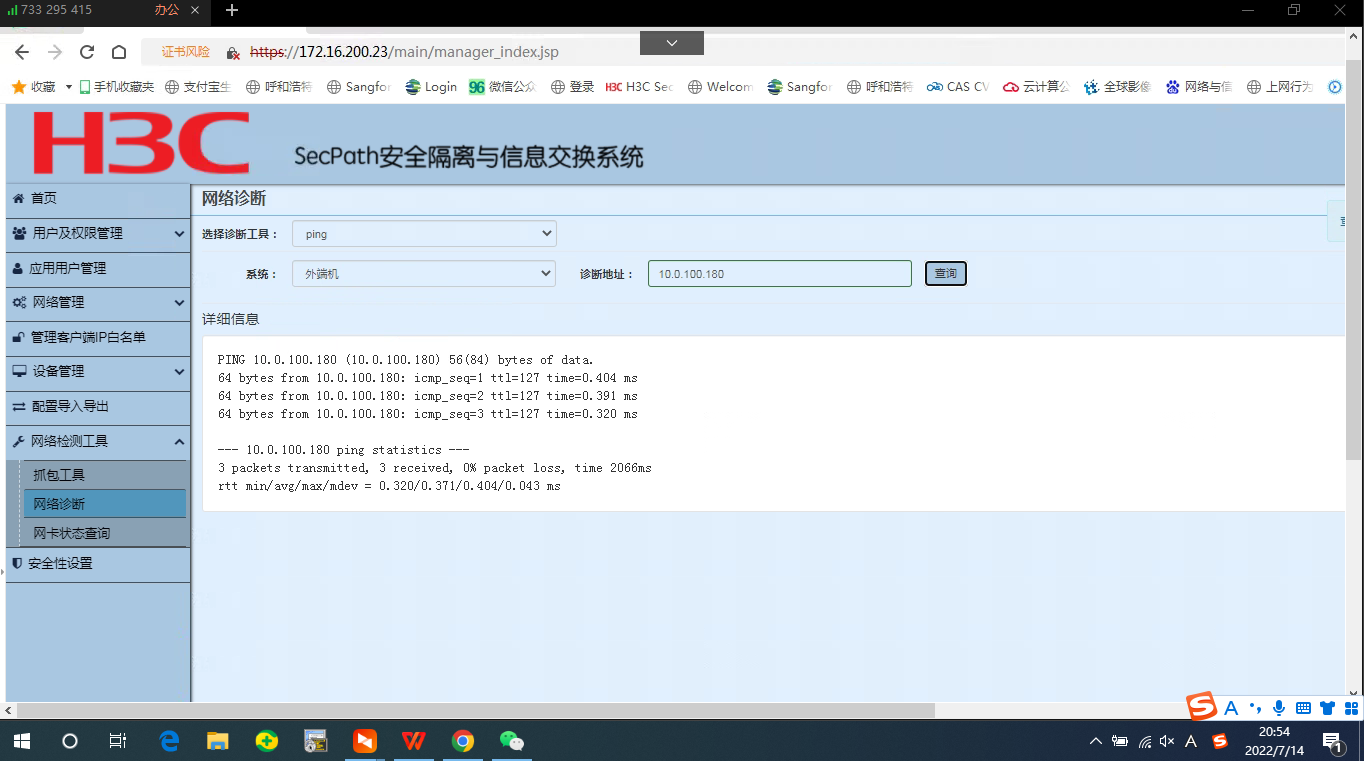The width and height of the screenshot is (1364, 761).
Task: Open the 选择诊断工具 ping dropdown
Action: [424, 234]
